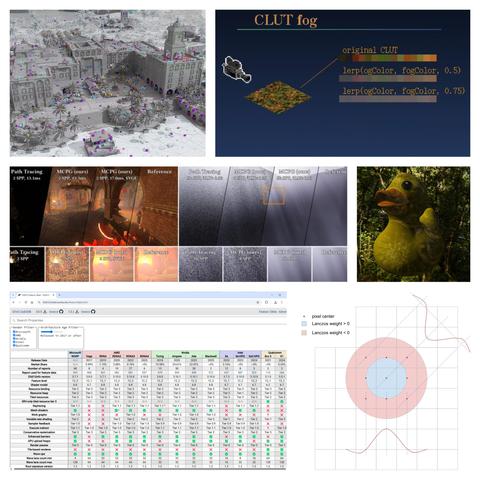Open the Lanczos weight diagram image
Image resolution: width=480 pixels, height=480 pixels.
coord(383,381)
